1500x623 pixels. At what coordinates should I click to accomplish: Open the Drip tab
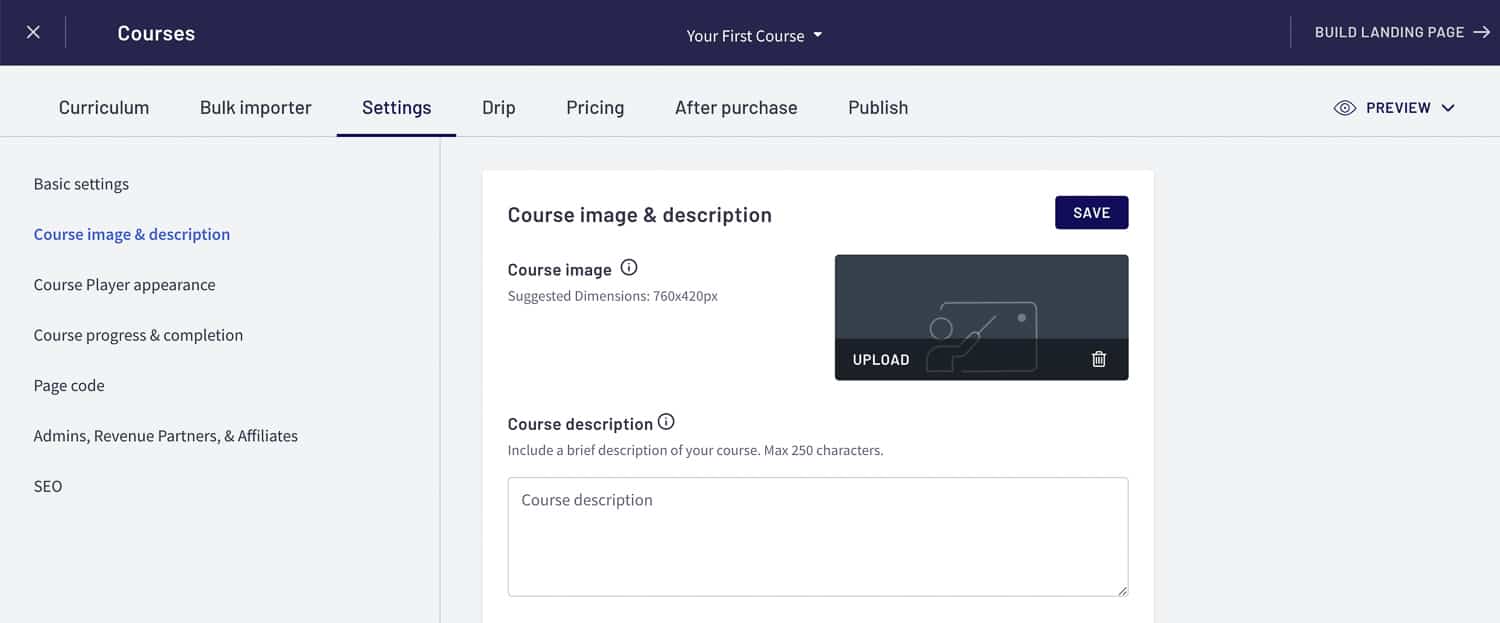pos(498,107)
